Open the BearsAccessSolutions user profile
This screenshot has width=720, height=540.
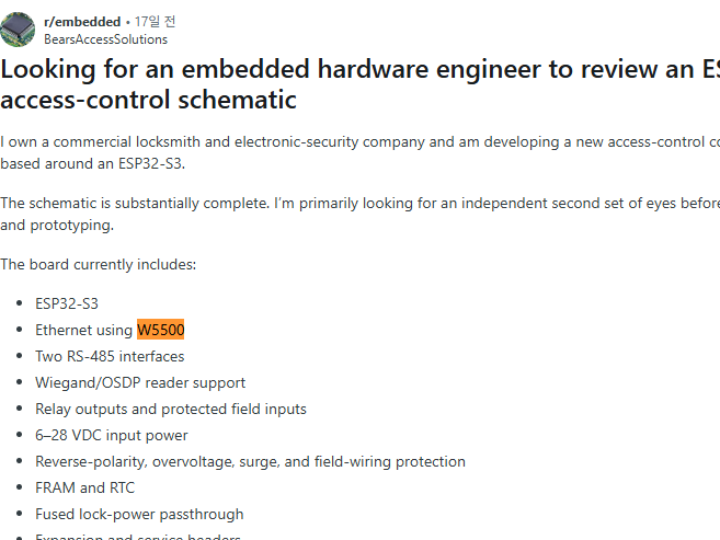[106, 39]
